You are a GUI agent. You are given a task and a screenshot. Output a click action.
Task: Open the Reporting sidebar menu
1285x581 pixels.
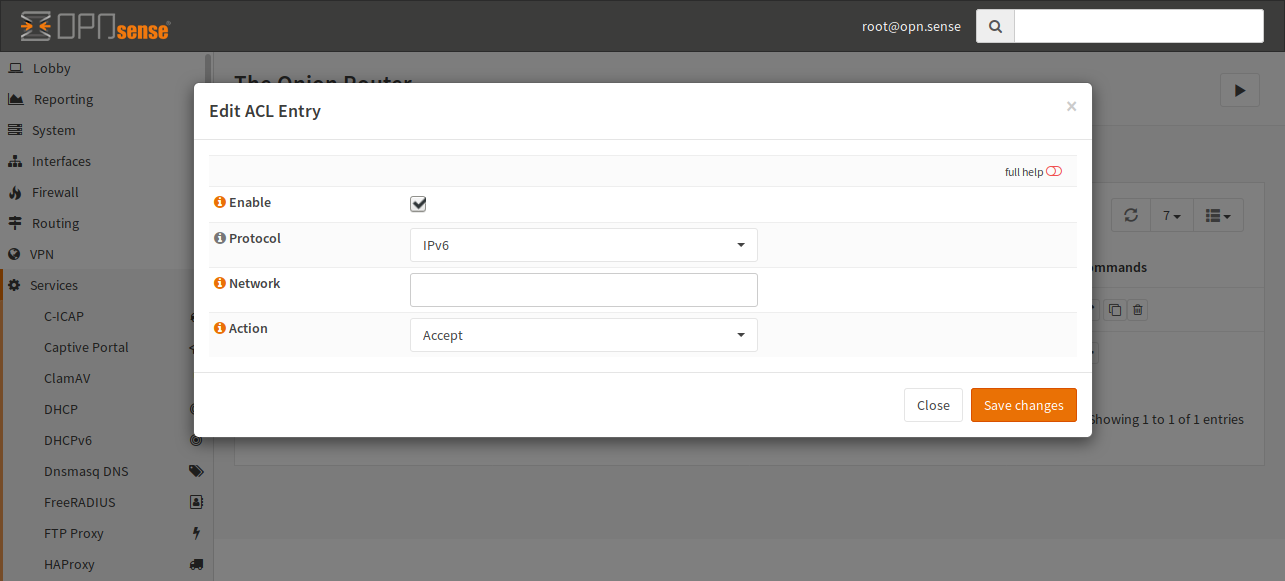coord(63,99)
